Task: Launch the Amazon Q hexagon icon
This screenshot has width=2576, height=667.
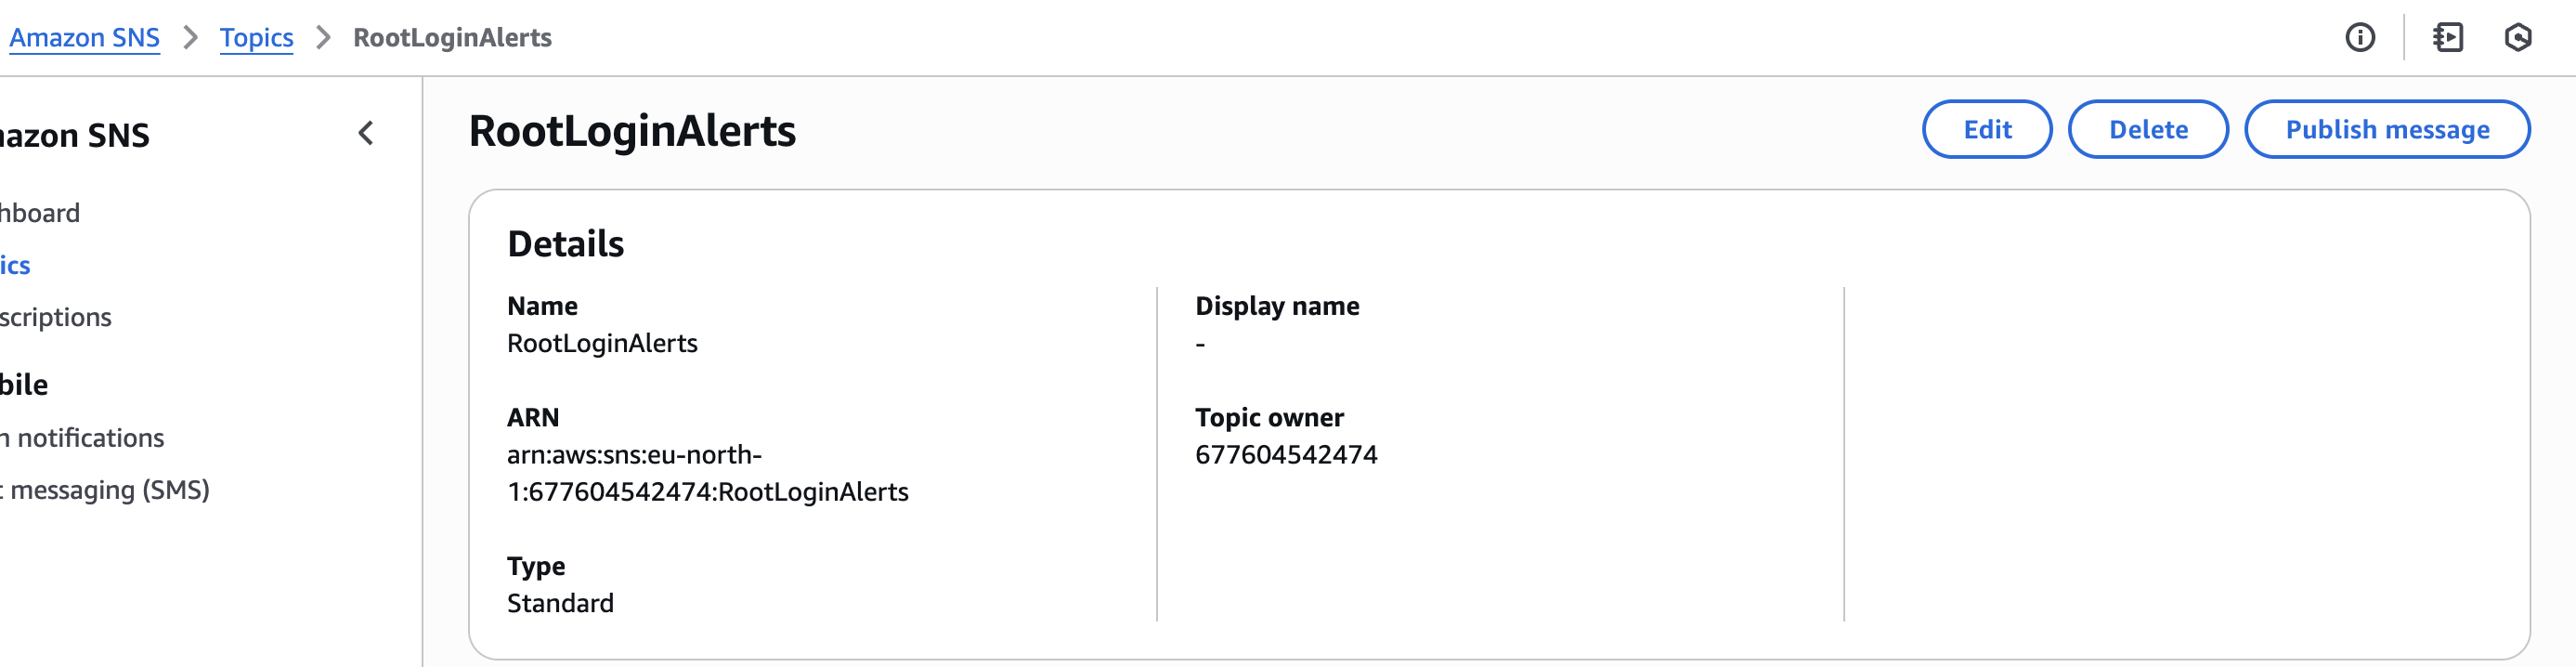Action: [2518, 38]
